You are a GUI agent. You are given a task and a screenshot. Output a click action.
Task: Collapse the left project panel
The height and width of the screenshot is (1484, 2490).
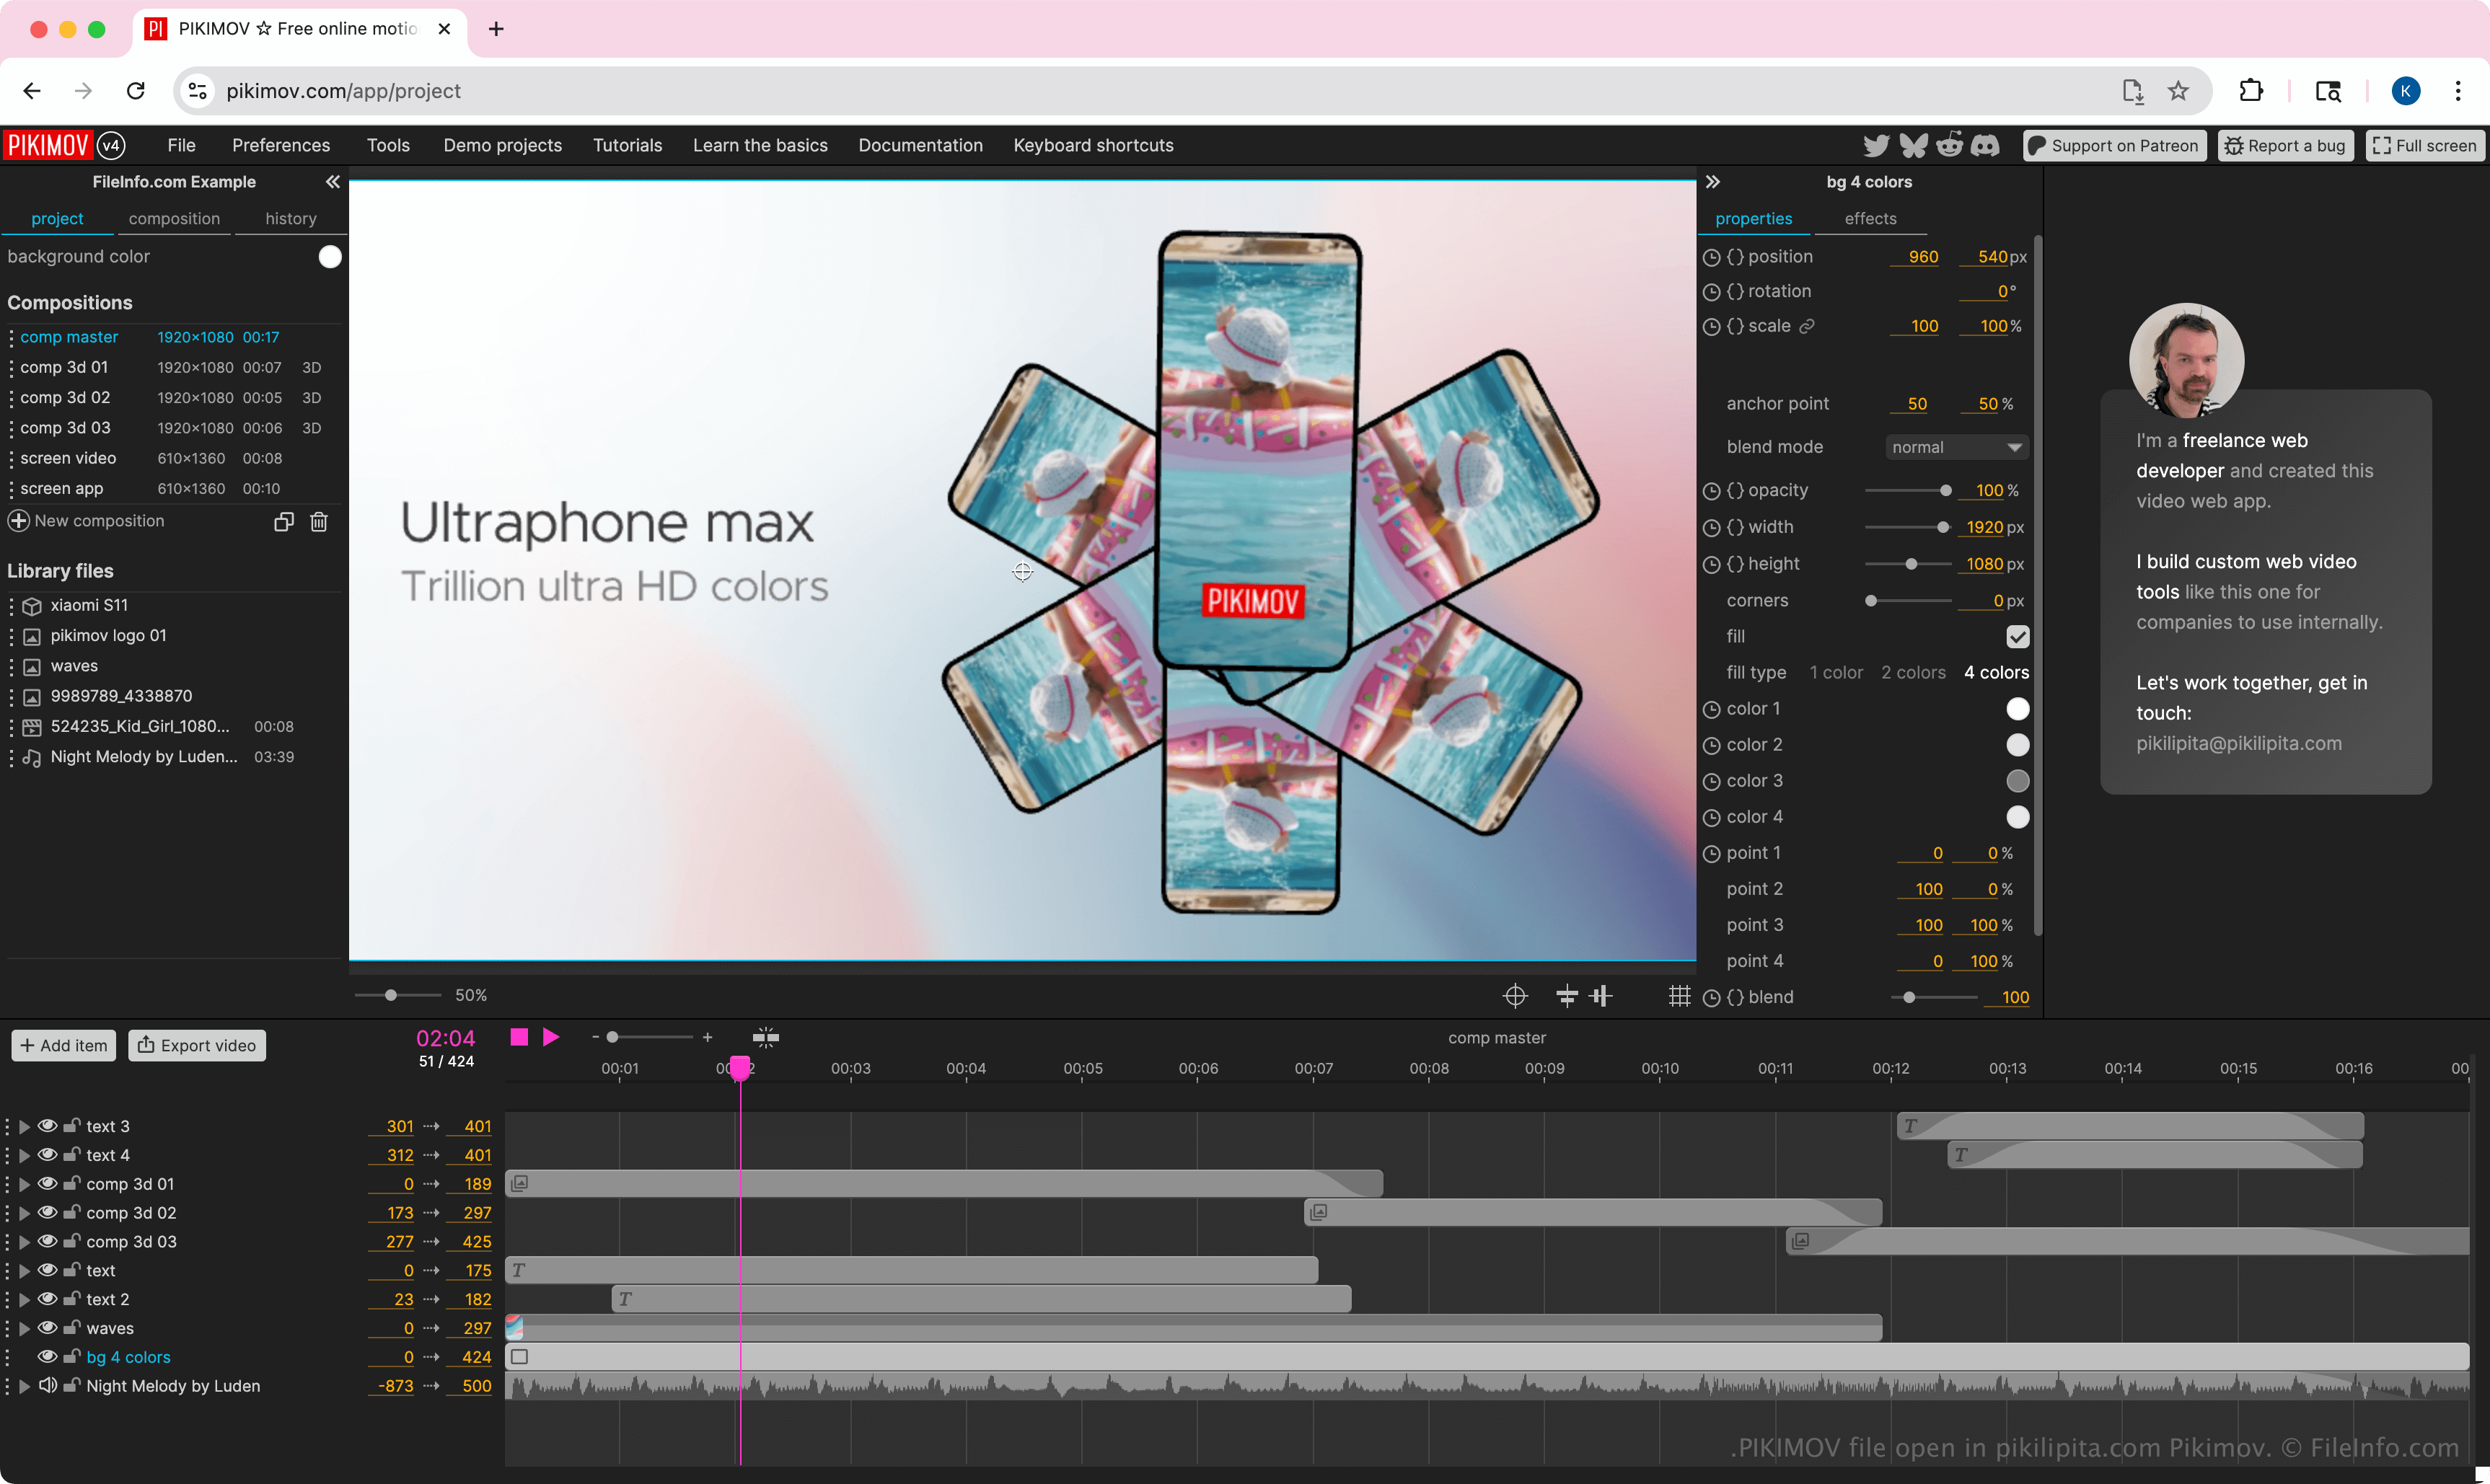click(x=333, y=182)
